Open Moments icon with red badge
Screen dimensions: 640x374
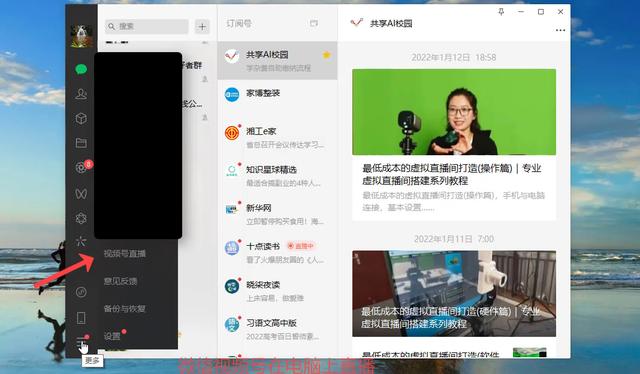point(81,167)
